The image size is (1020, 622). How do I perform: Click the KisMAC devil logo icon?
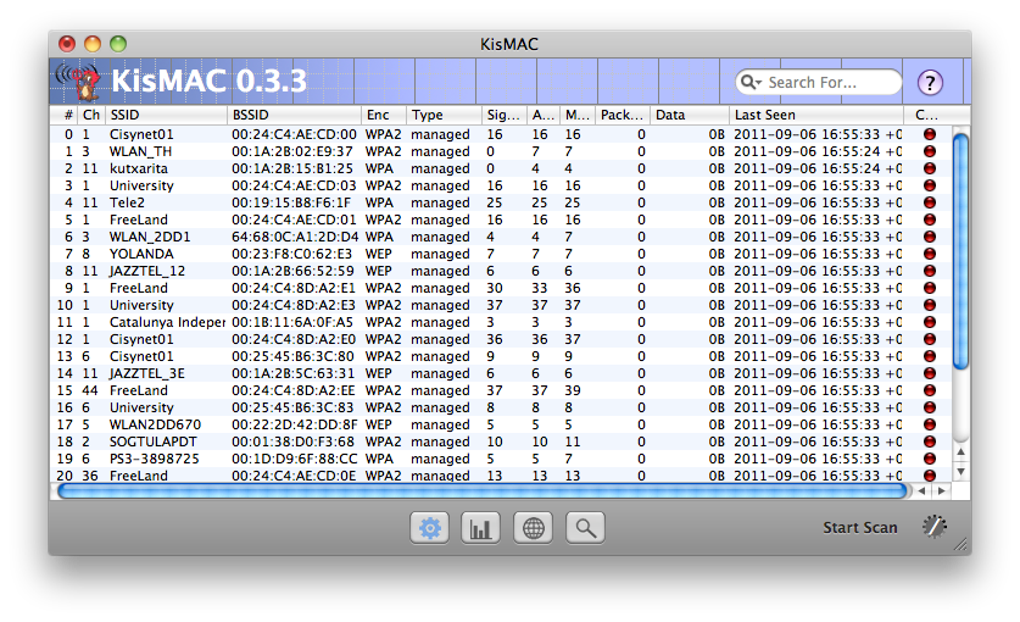pyautogui.click(x=78, y=82)
